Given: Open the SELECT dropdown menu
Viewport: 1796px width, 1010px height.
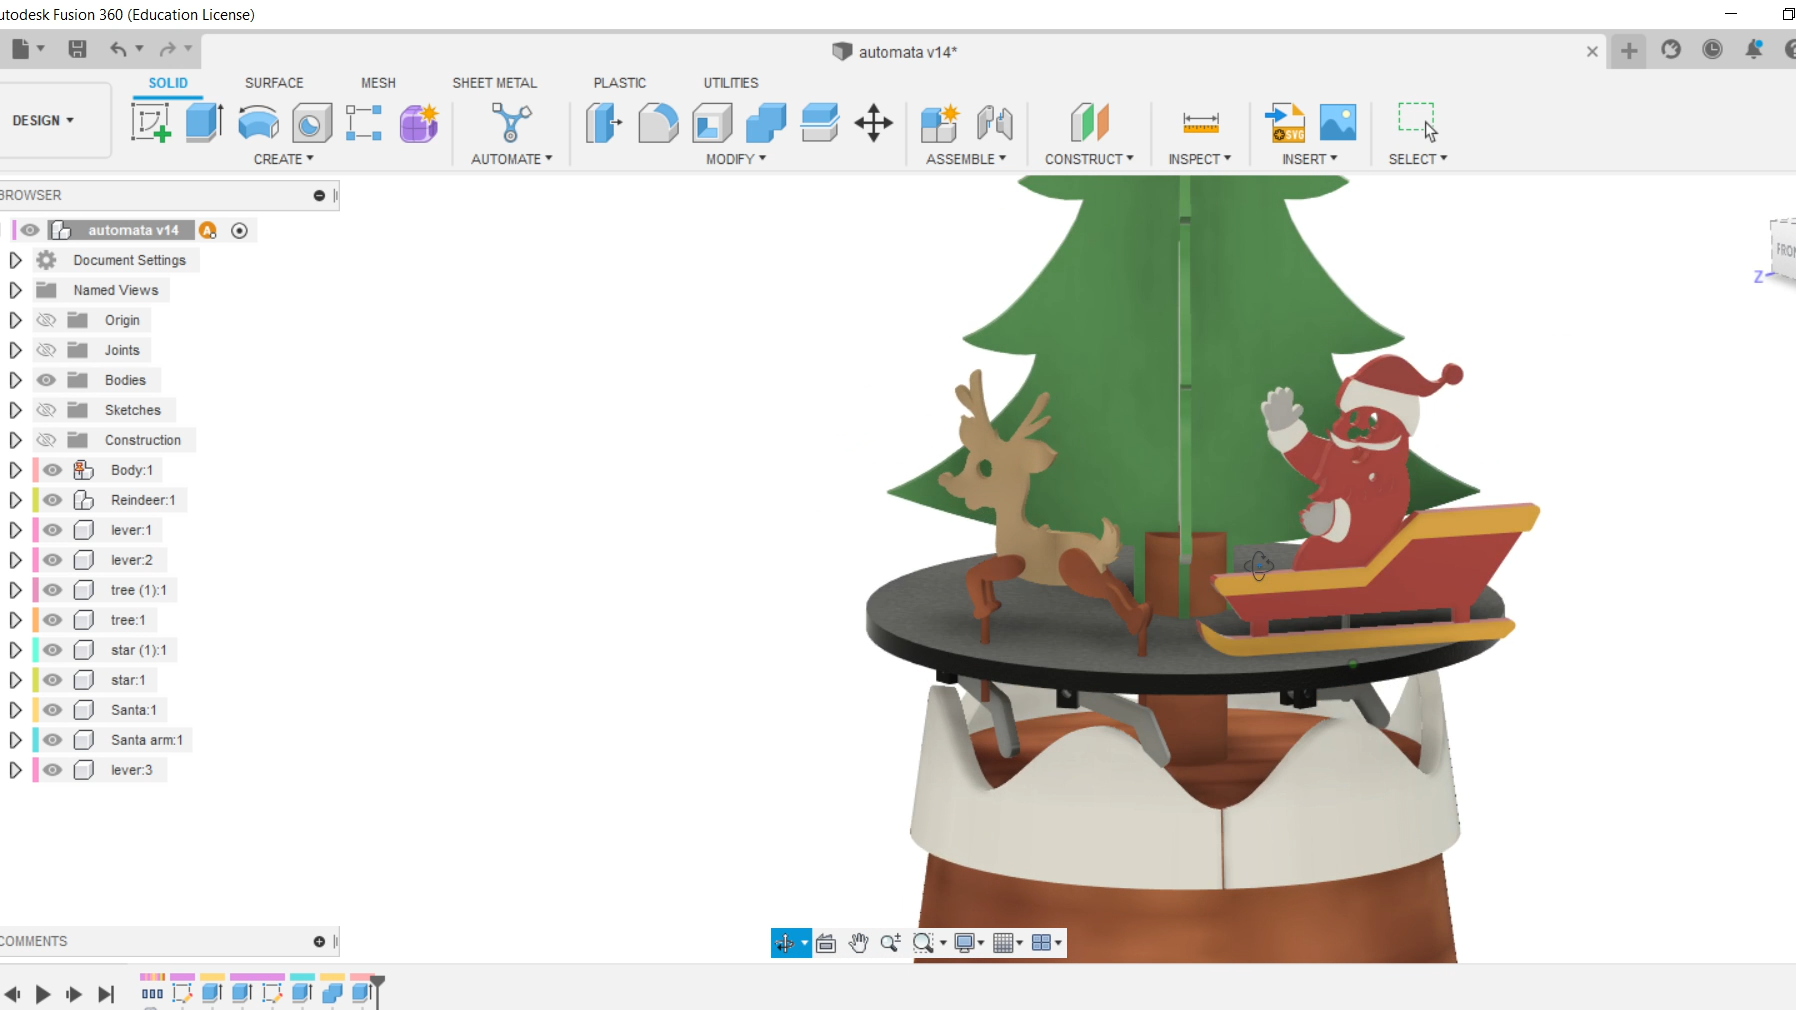Looking at the screenshot, I should tap(1416, 158).
